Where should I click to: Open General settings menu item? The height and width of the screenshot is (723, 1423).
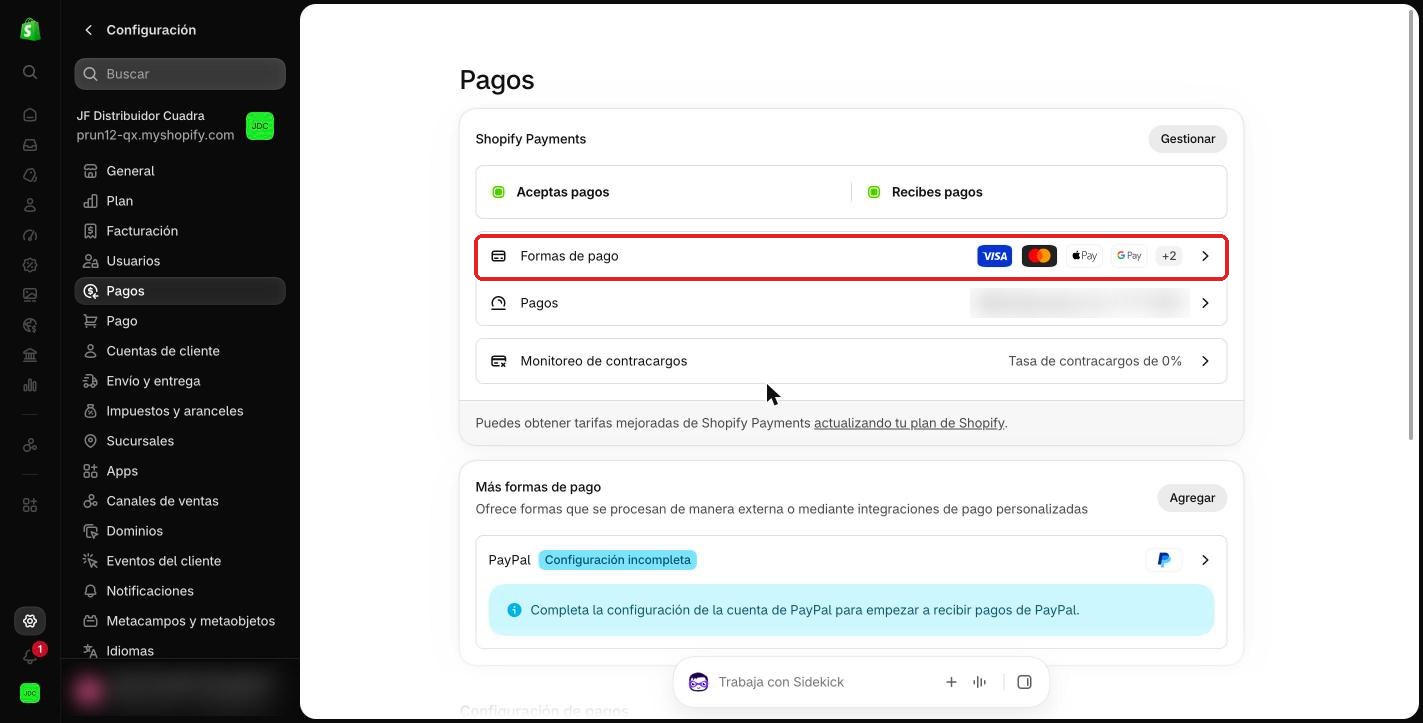coord(180,171)
